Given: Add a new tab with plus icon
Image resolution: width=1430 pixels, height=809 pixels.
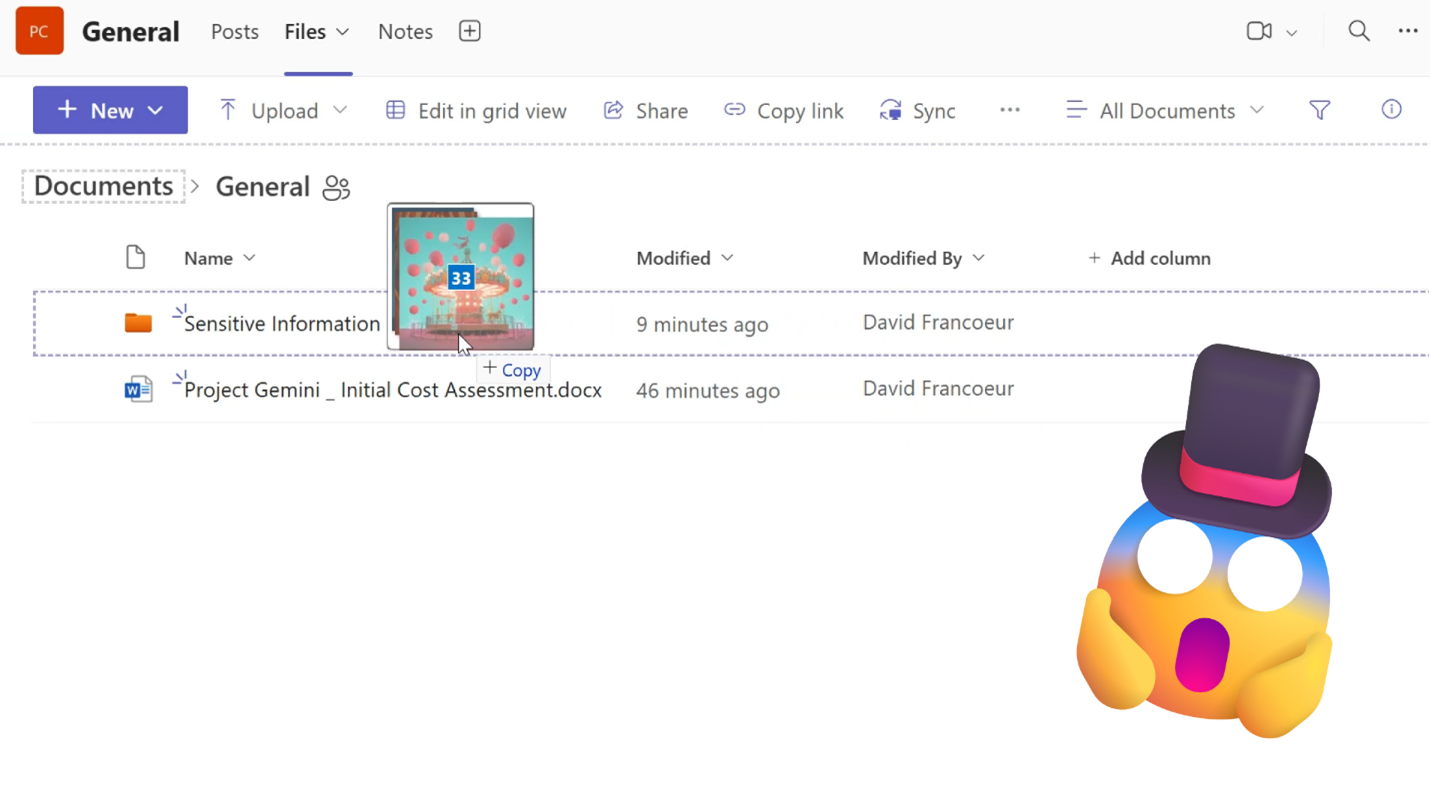Looking at the screenshot, I should click(x=469, y=31).
